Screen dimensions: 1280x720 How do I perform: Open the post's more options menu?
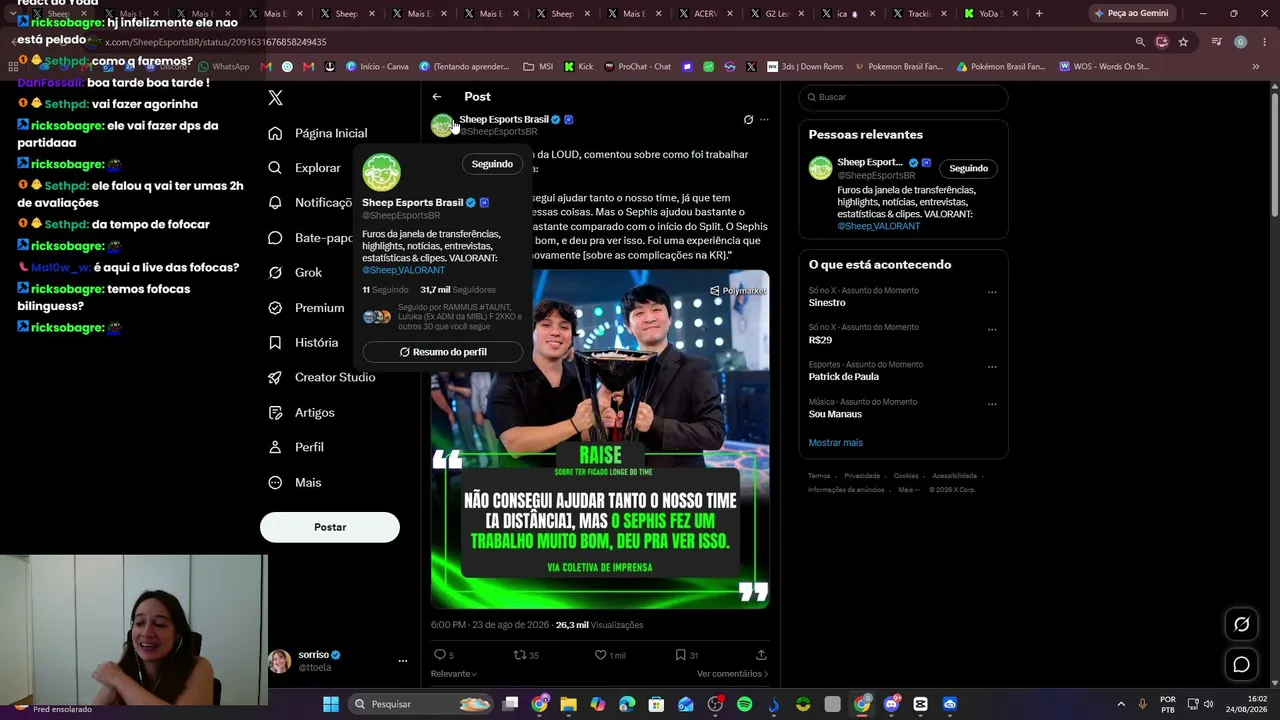pos(764,120)
